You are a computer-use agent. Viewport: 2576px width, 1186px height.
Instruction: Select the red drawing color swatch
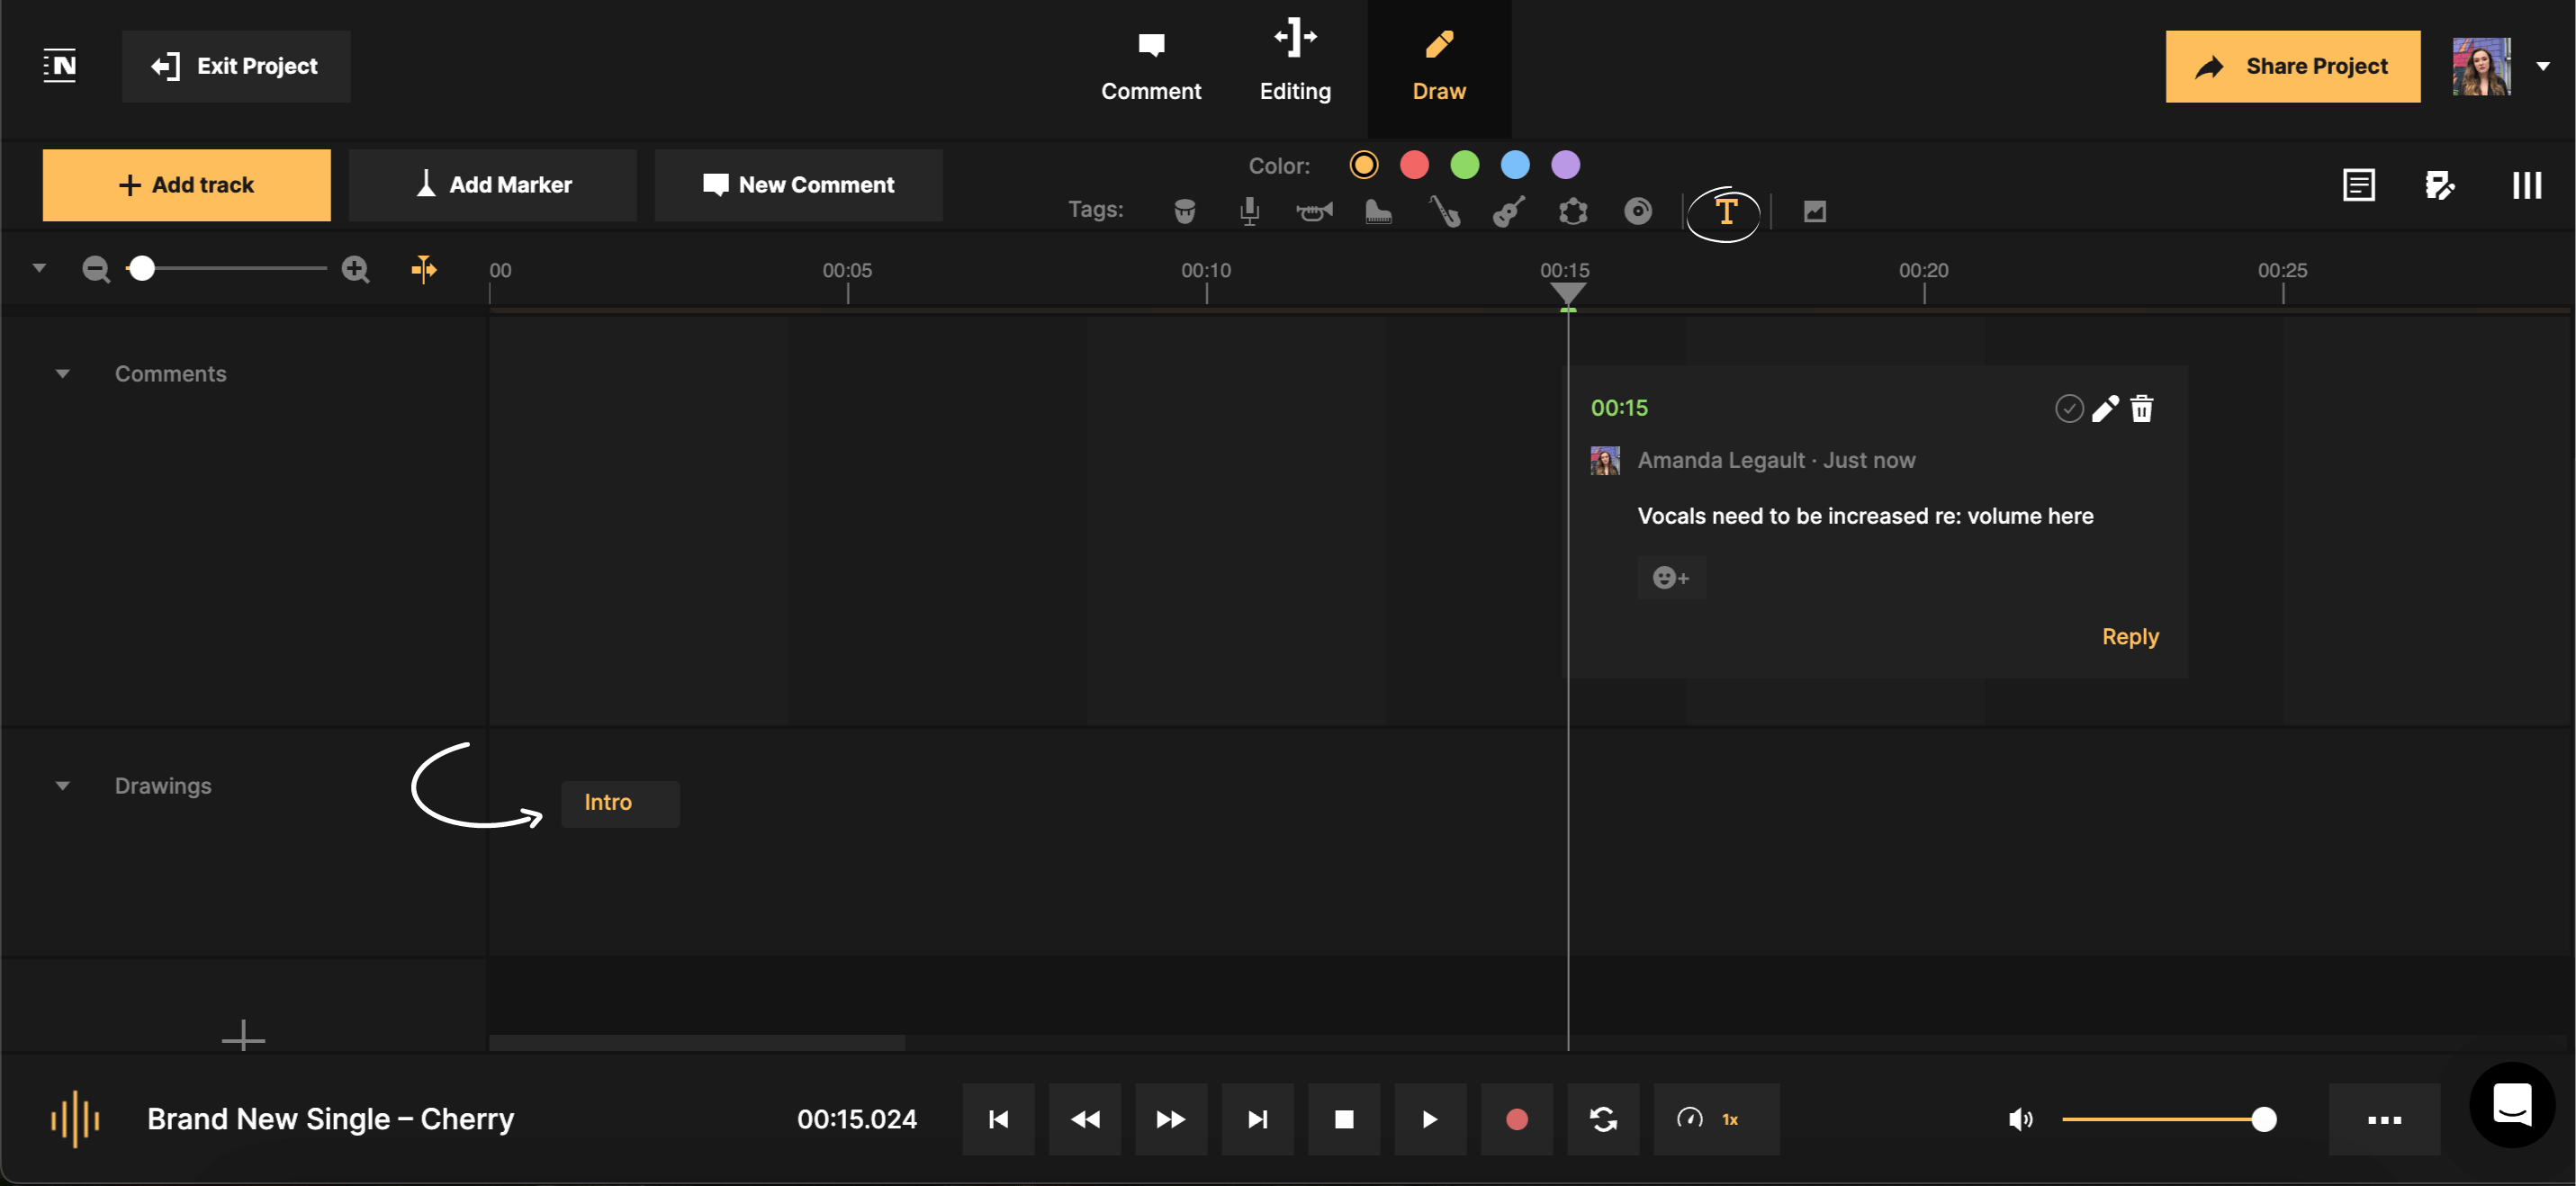click(1414, 164)
